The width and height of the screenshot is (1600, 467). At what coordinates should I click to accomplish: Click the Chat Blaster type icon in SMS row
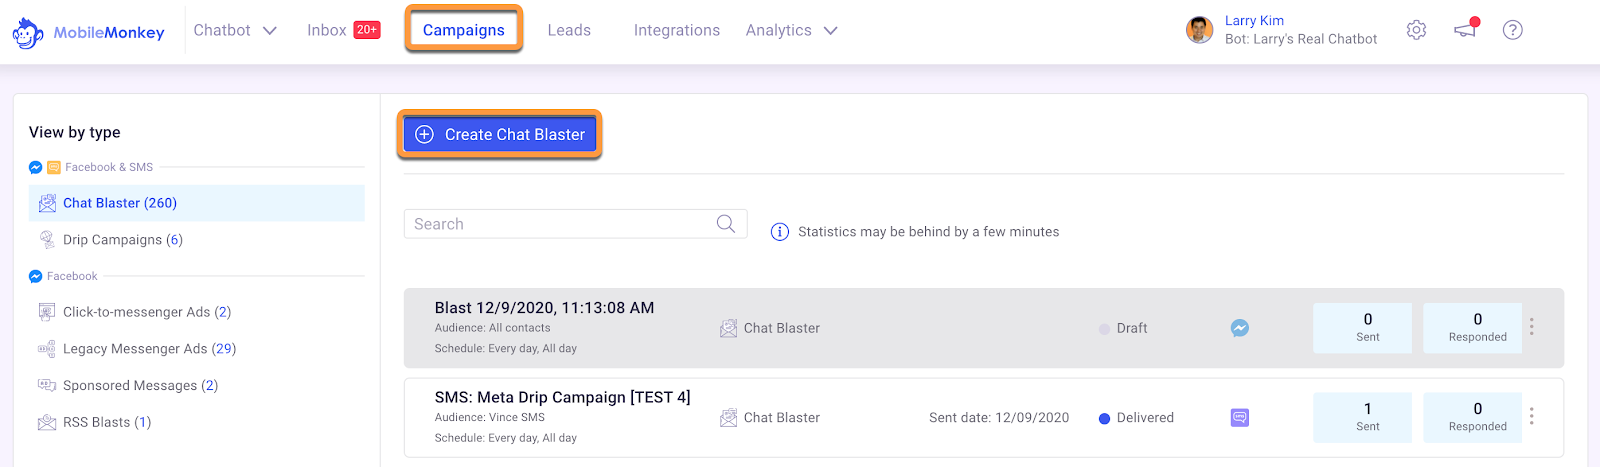tap(728, 418)
